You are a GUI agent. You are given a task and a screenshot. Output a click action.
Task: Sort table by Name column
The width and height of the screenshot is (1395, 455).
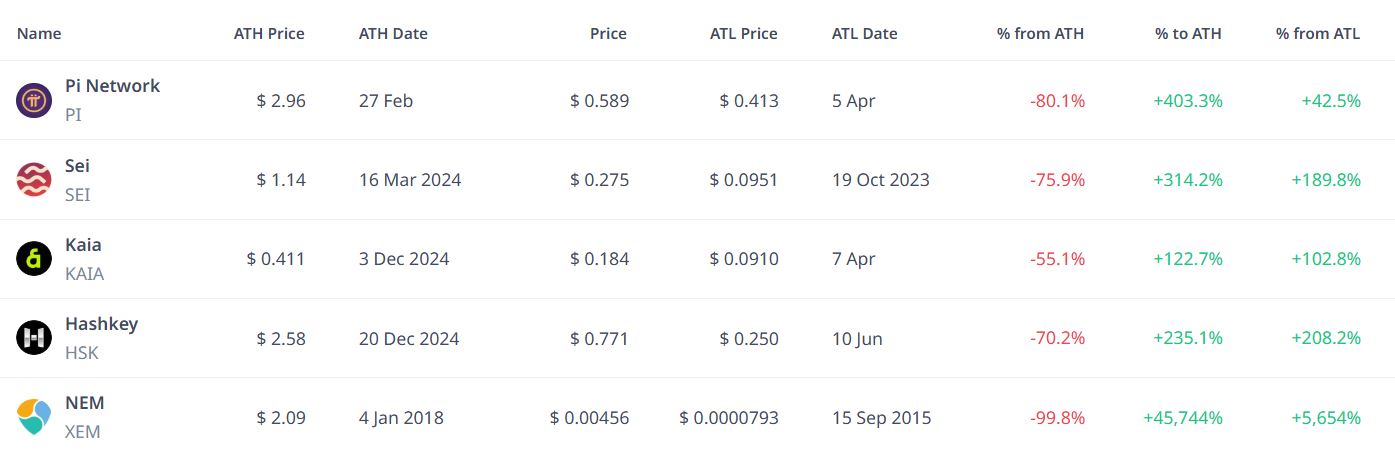tap(39, 33)
